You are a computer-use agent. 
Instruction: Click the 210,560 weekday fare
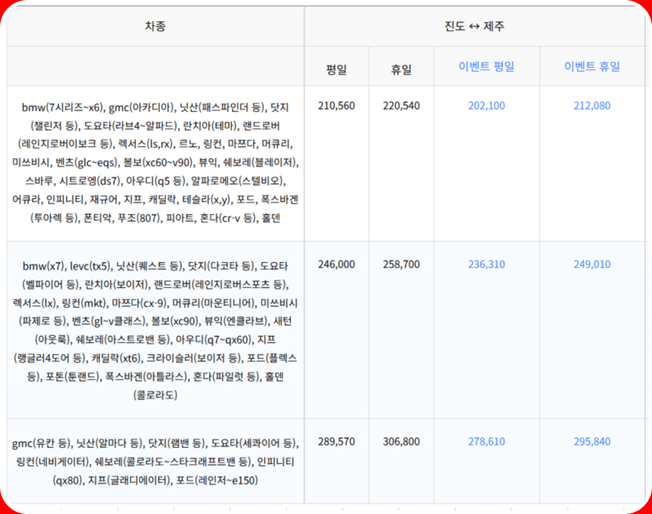click(336, 106)
